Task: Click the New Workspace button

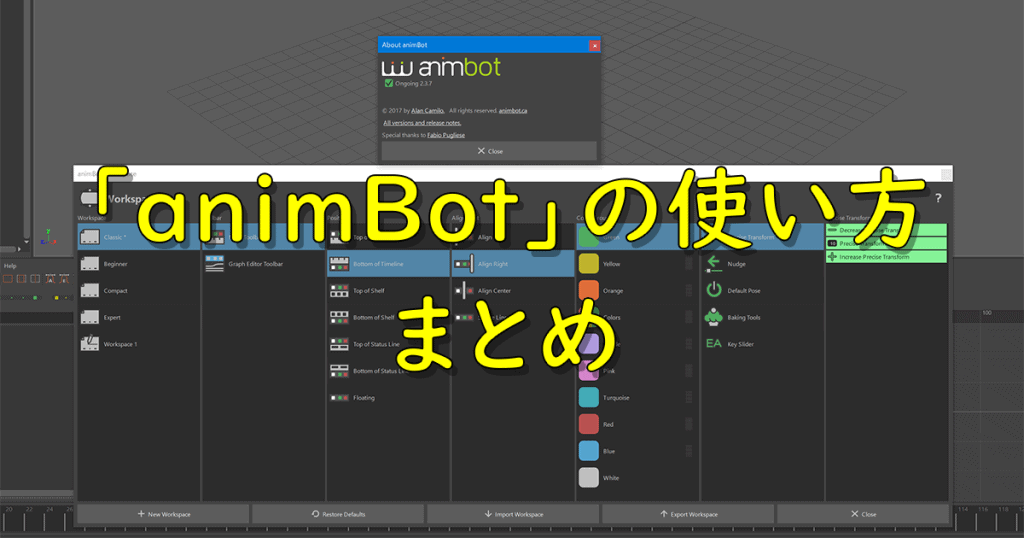Action: 163,514
